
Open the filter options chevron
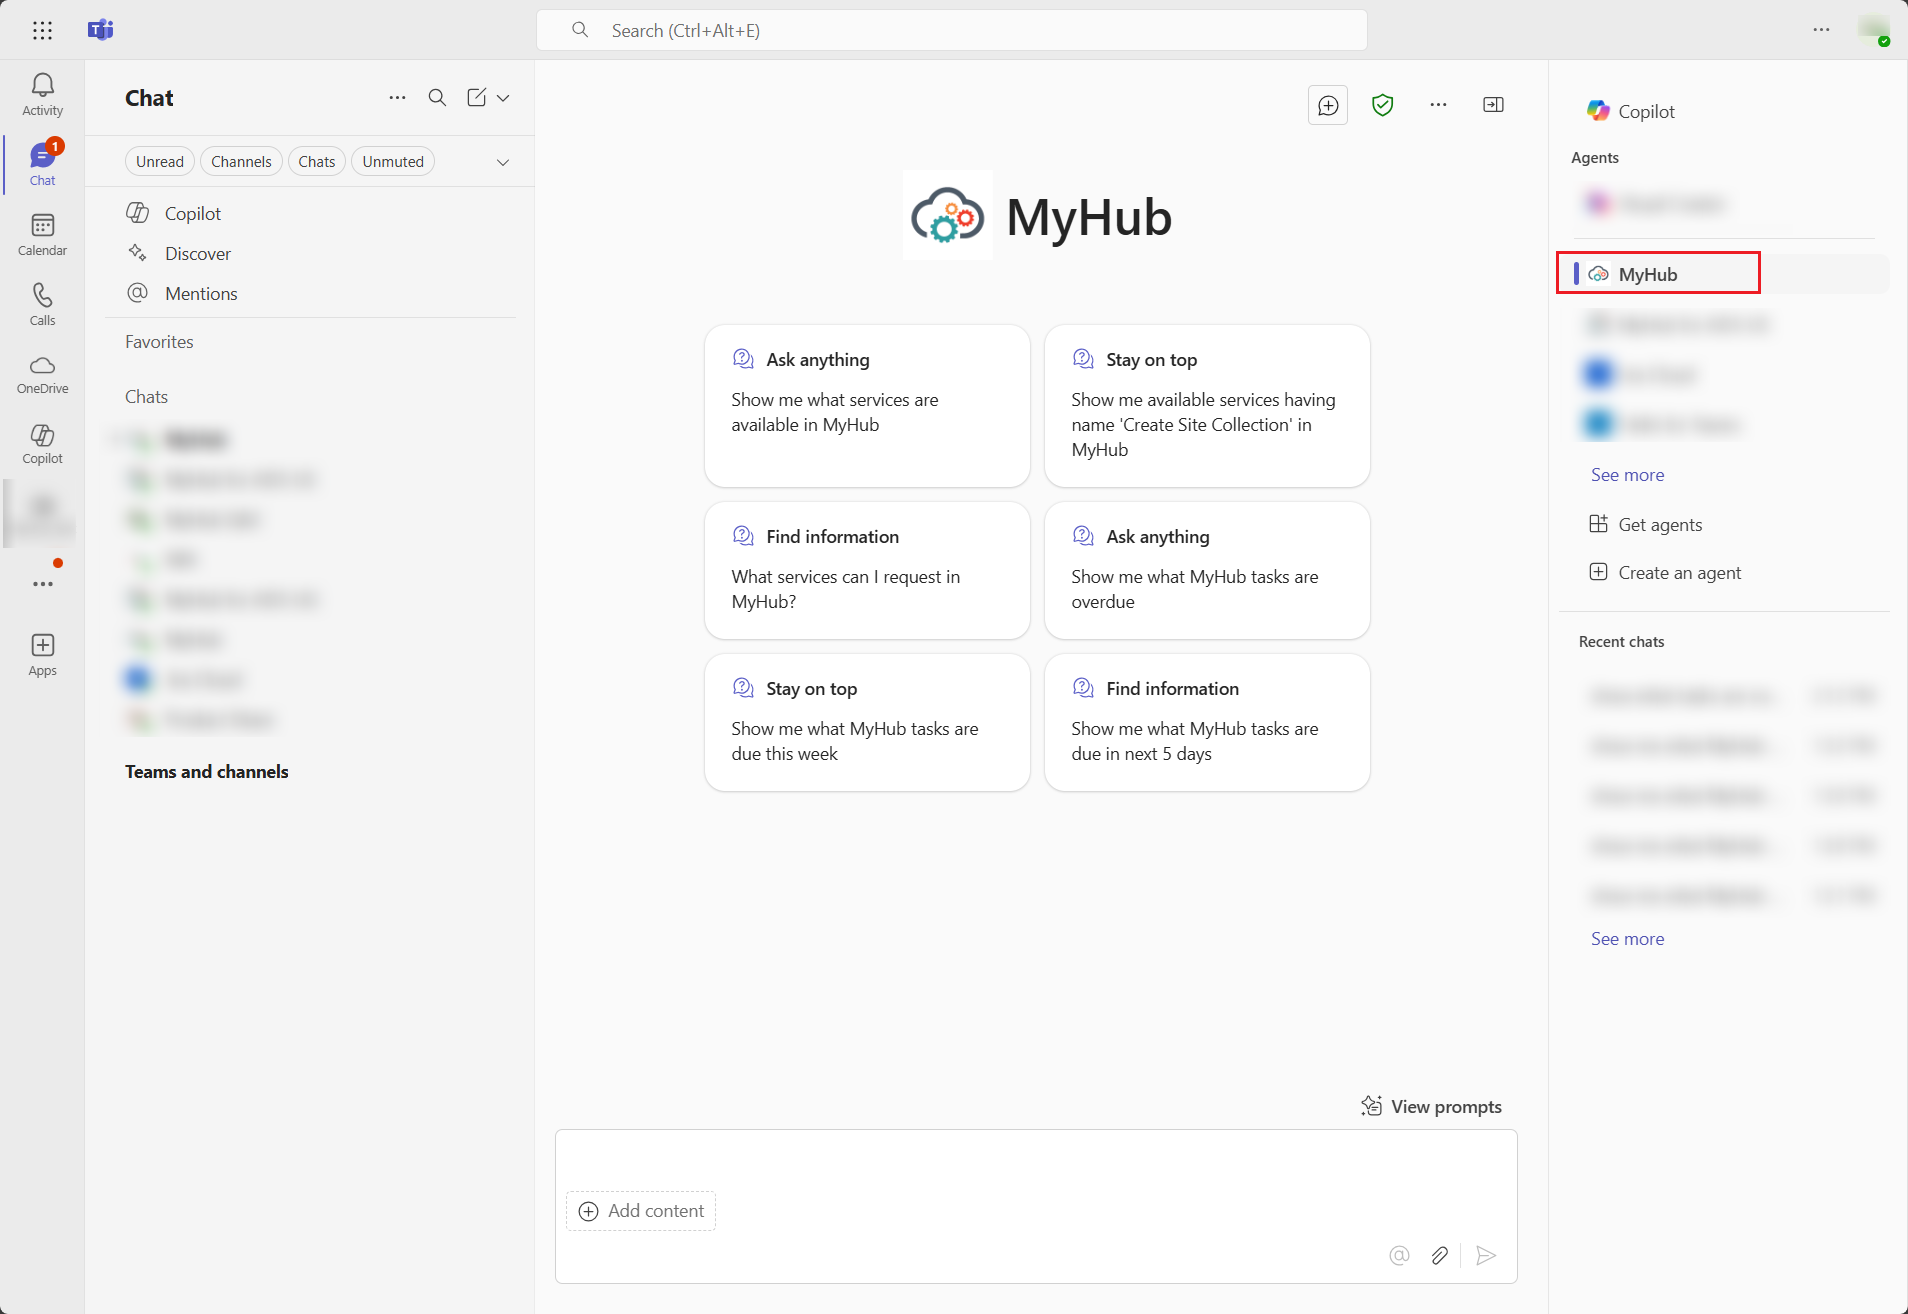503,161
